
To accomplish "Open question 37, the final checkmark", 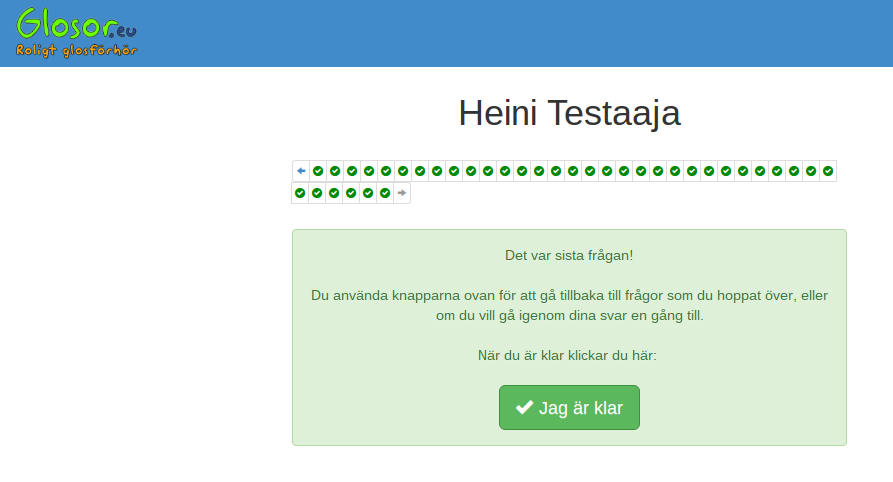I will [385, 193].
